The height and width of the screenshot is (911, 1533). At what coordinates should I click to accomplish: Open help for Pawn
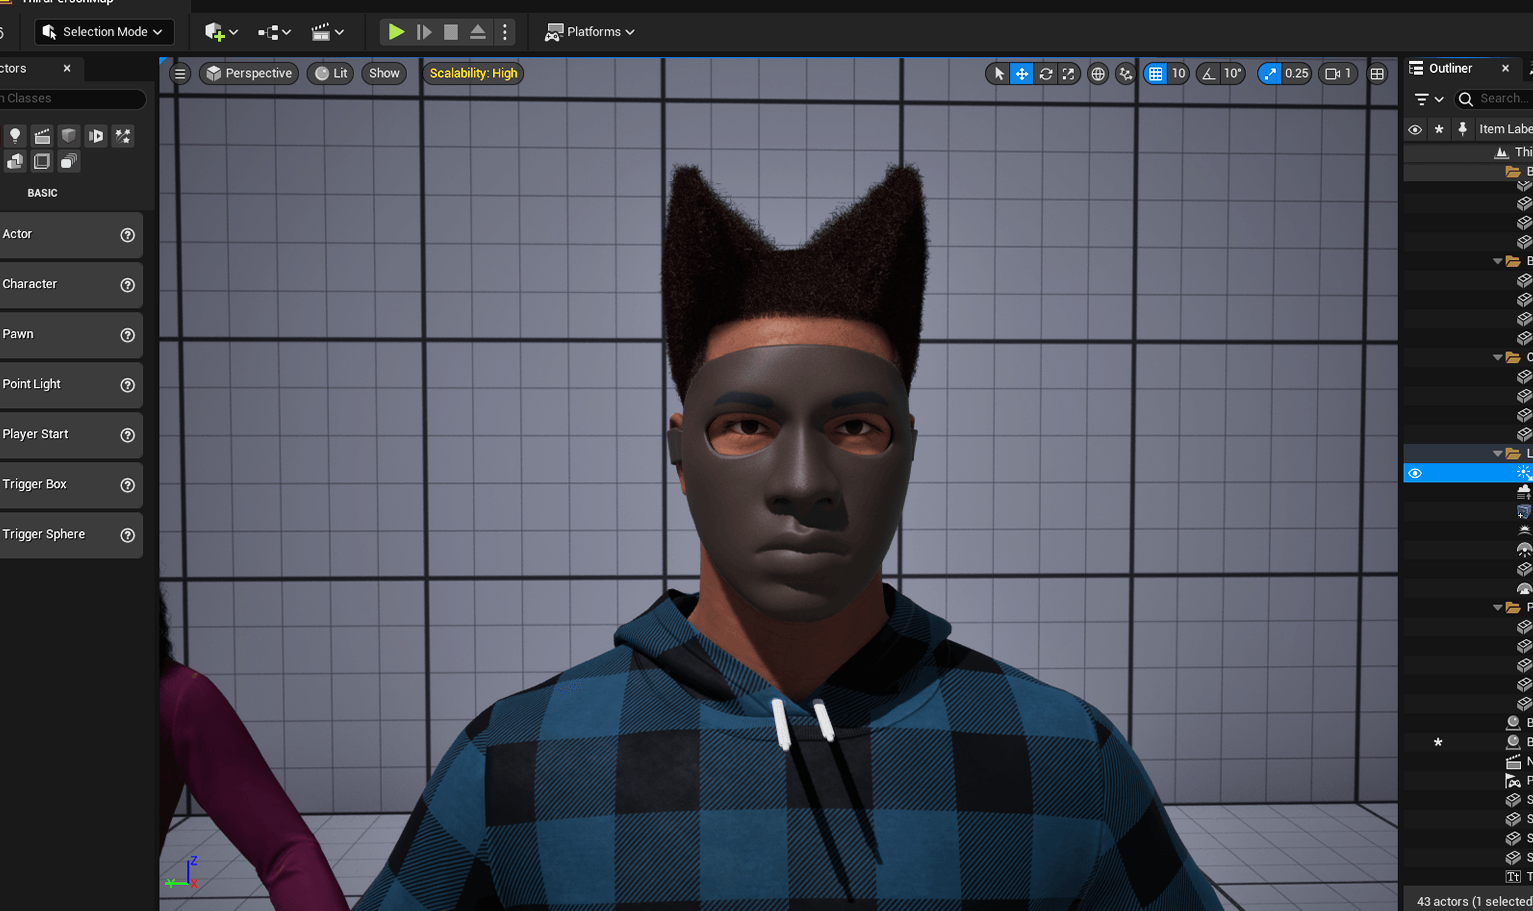[127, 335]
